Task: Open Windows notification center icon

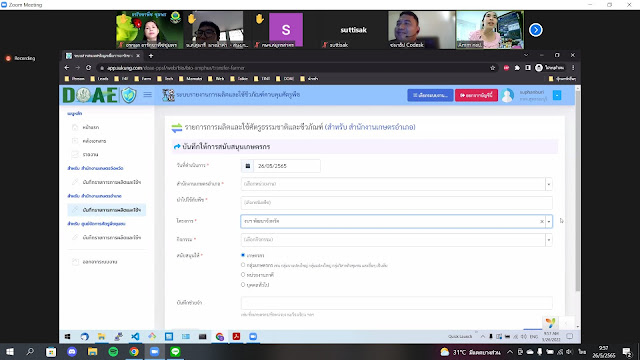Action: [x=627, y=352]
